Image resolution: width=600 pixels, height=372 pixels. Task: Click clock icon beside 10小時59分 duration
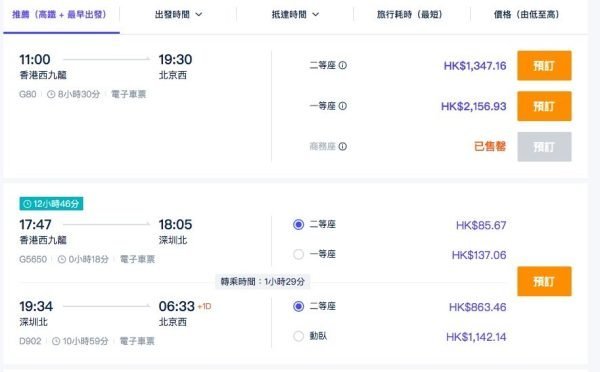(56, 341)
